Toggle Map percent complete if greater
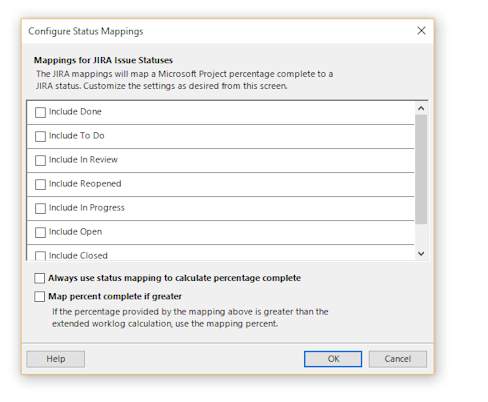 39,296
